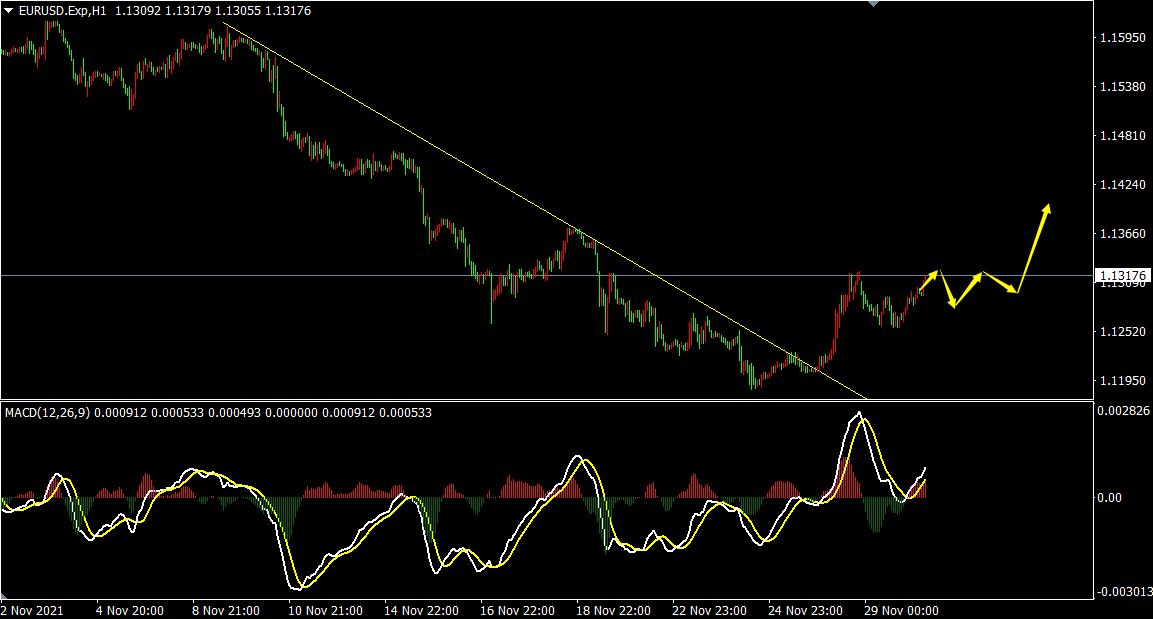Image resolution: width=1153 pixels, height=619 pixels.
Task: Click the chart menu triangle beside EURUSD.Exp
Action: coord(9,11)
